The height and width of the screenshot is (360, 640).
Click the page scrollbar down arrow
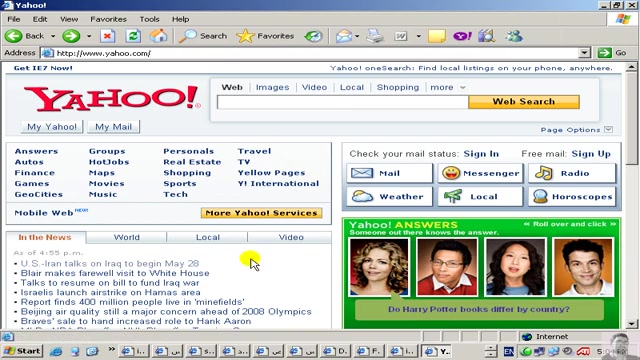631,324
